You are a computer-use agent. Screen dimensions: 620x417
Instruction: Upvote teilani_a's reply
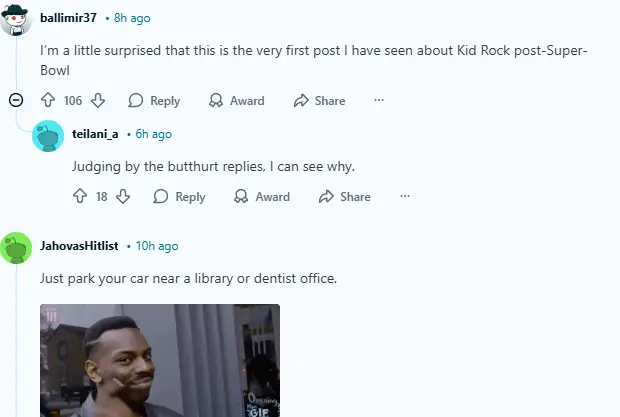(80, 196)
